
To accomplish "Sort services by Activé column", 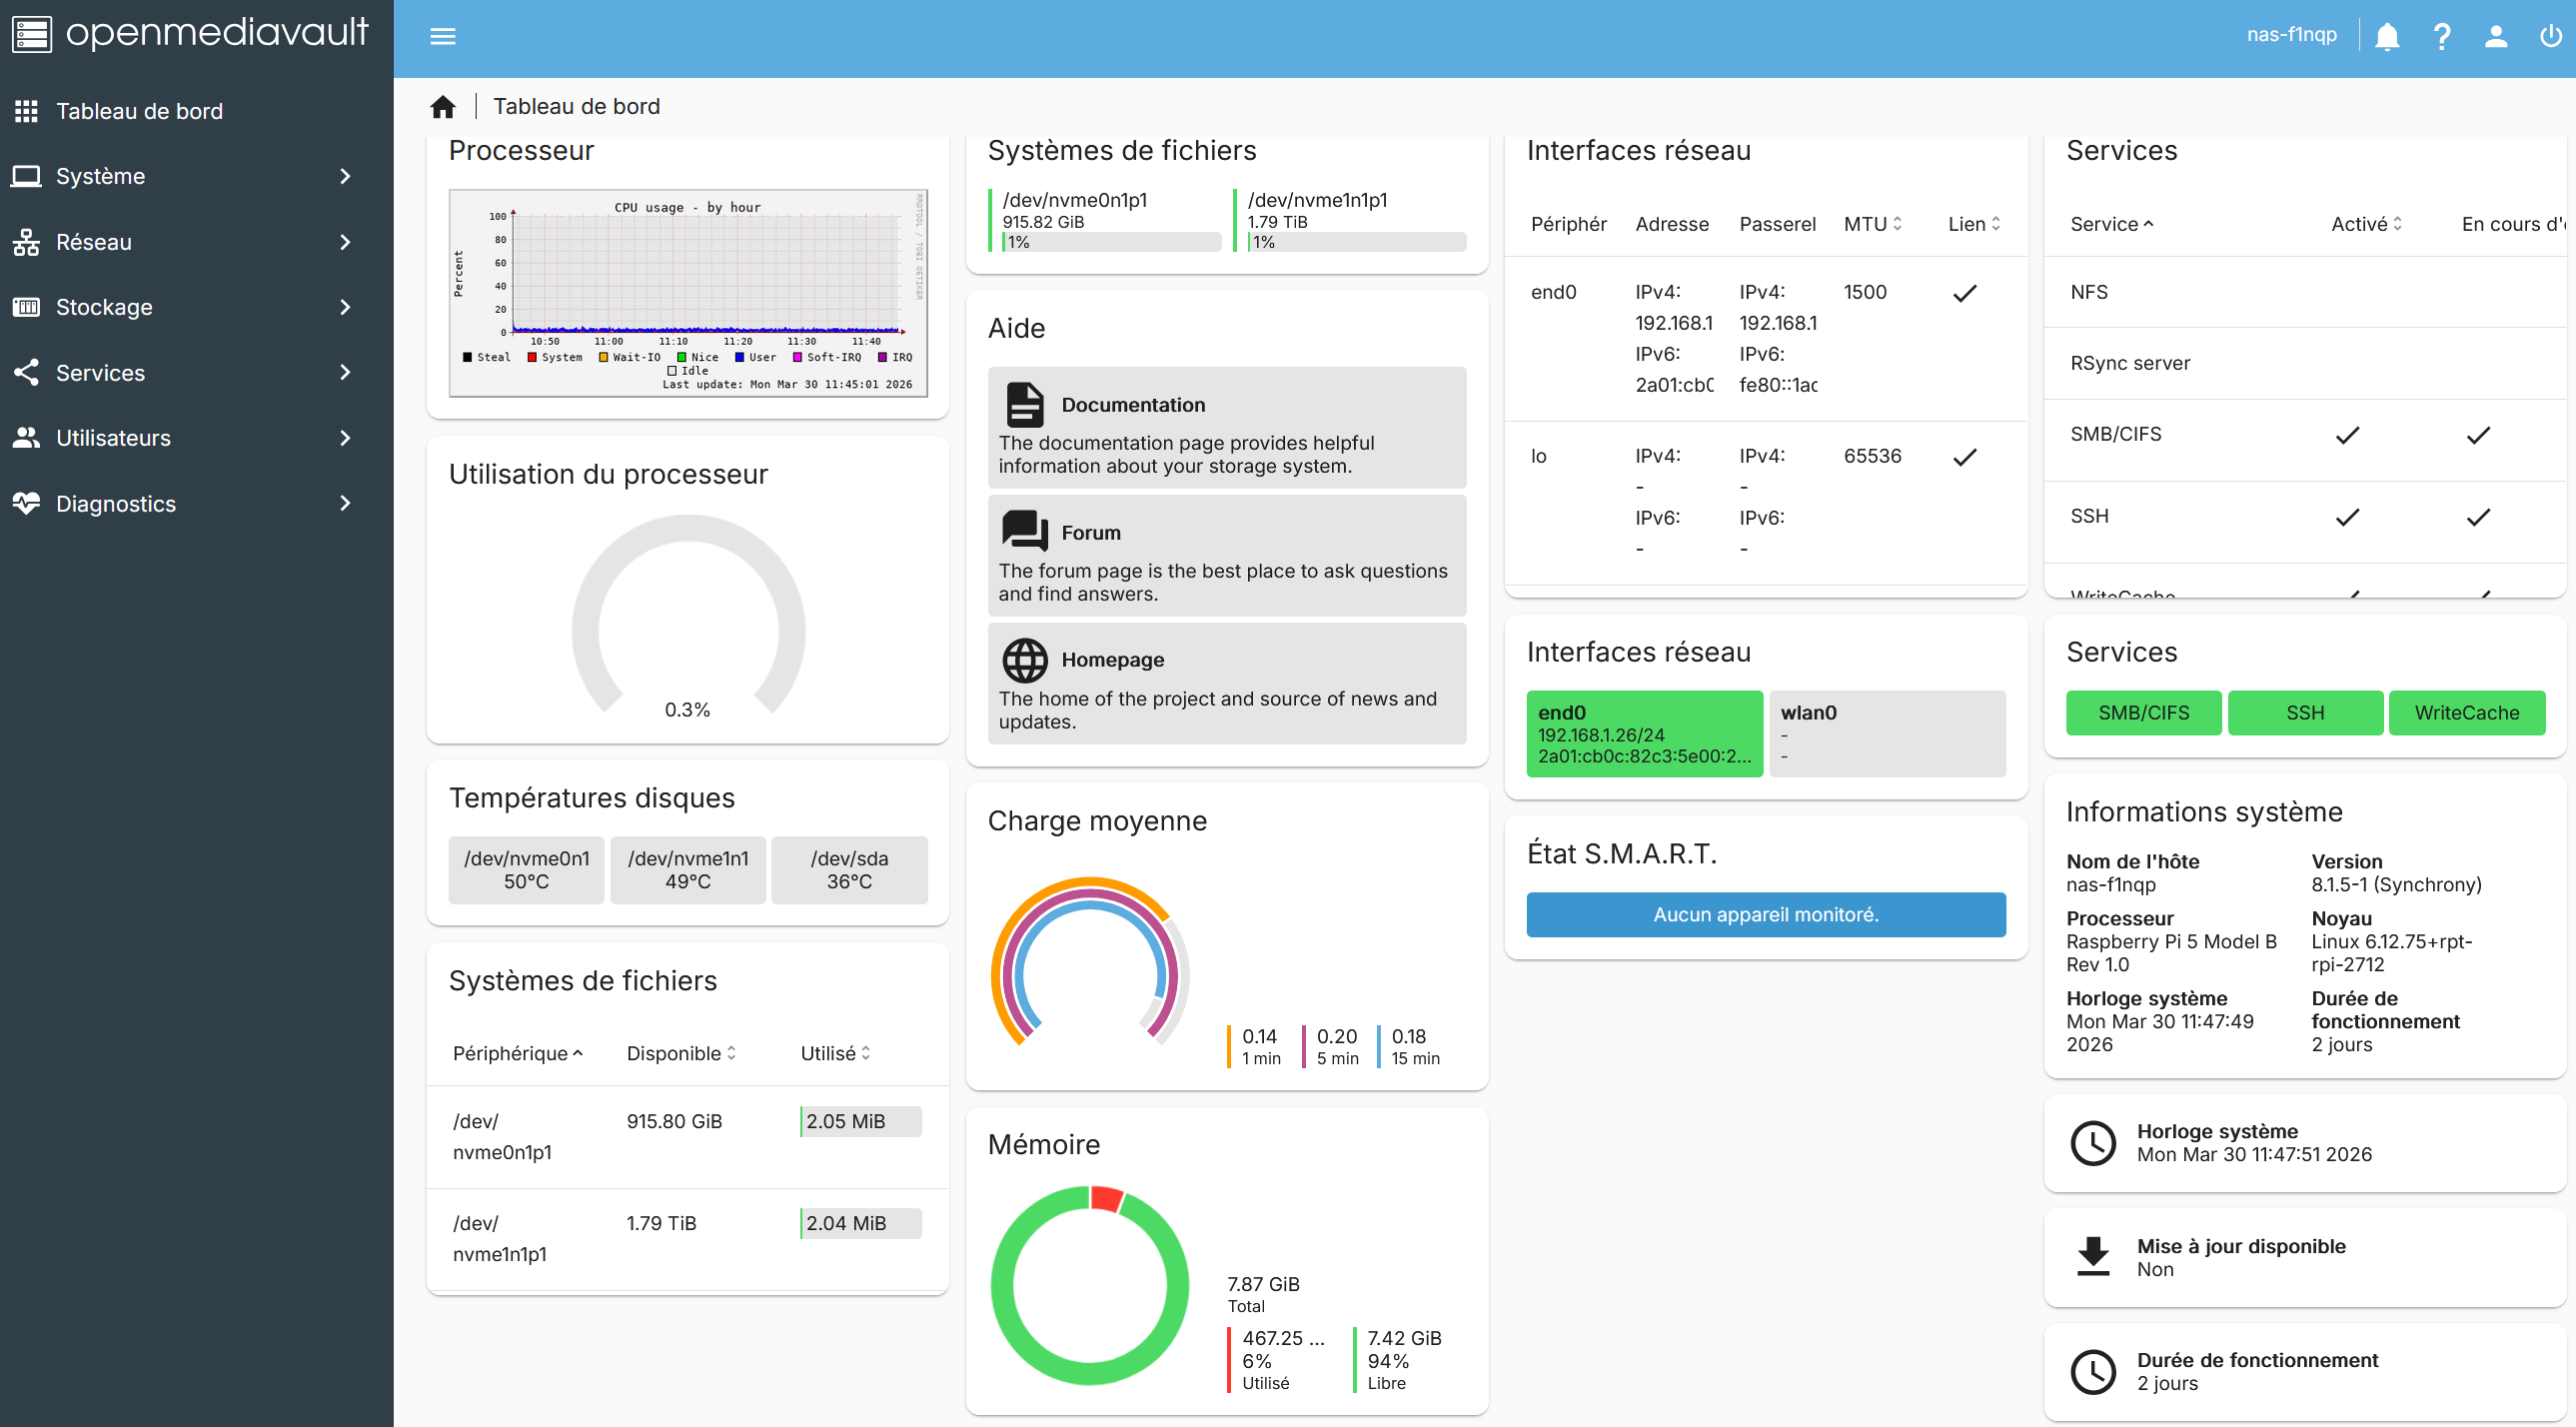I will click(2365, 224).
